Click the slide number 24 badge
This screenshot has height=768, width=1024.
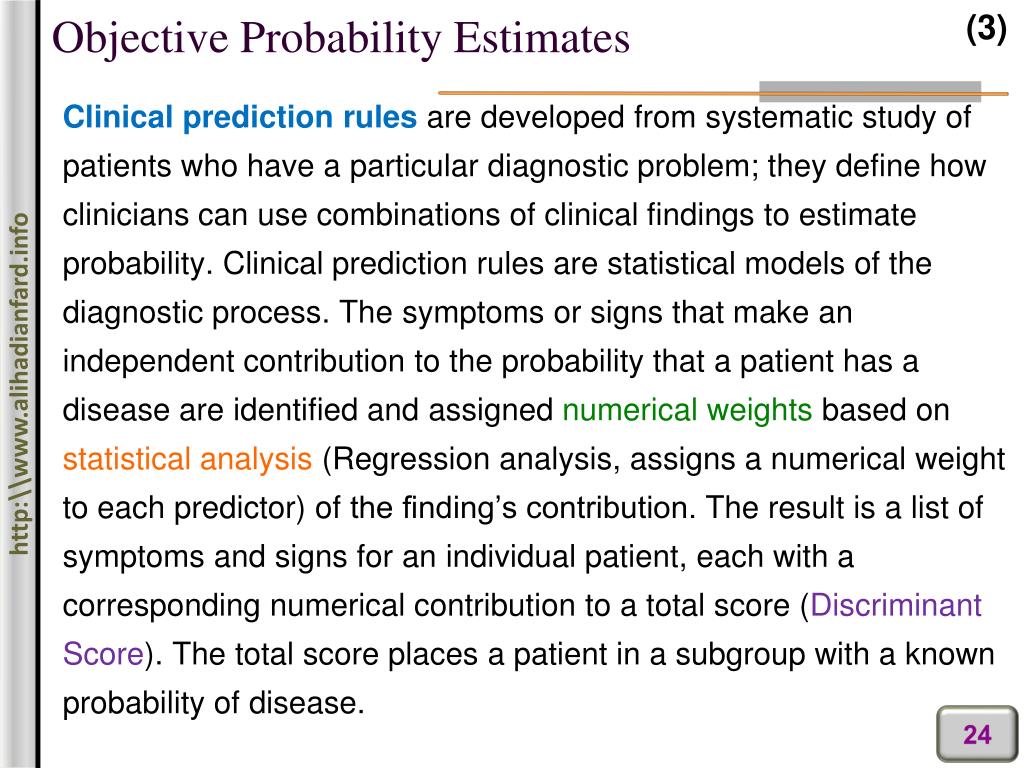pyautogui.click(x=976, y=736)
